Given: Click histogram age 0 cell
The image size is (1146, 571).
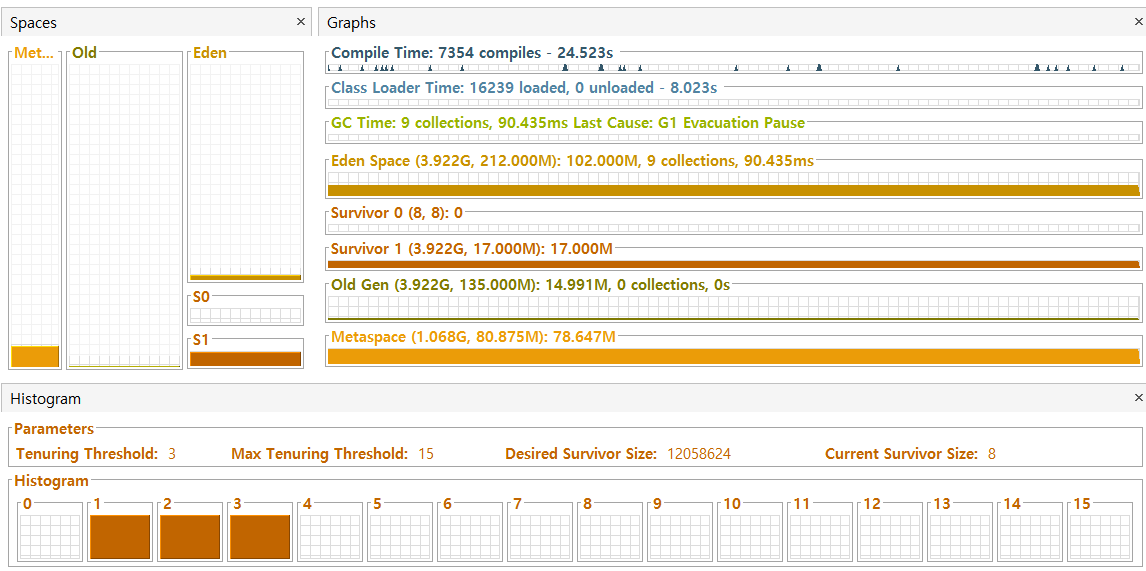Looking at the screenshot, I should pyautogui.click(x=50, y=536).
